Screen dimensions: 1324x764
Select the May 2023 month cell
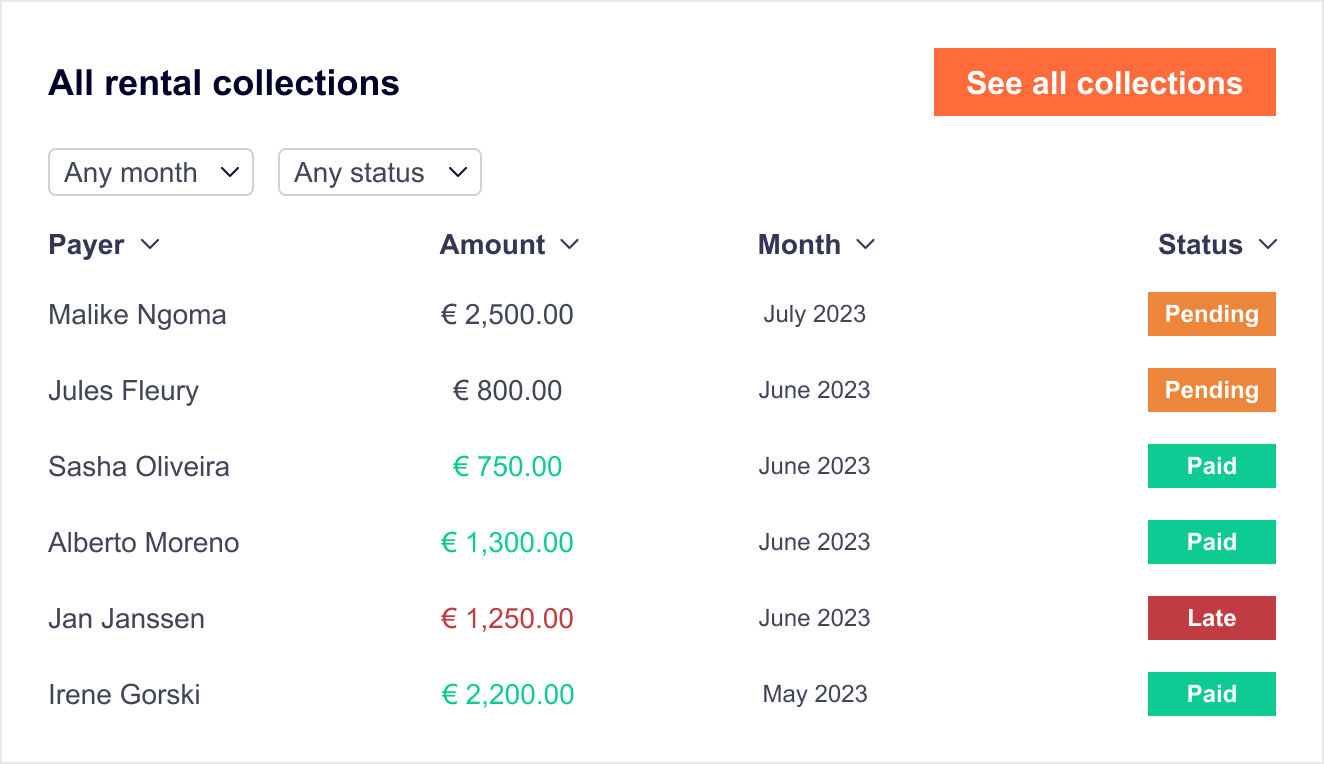(814, 694)
